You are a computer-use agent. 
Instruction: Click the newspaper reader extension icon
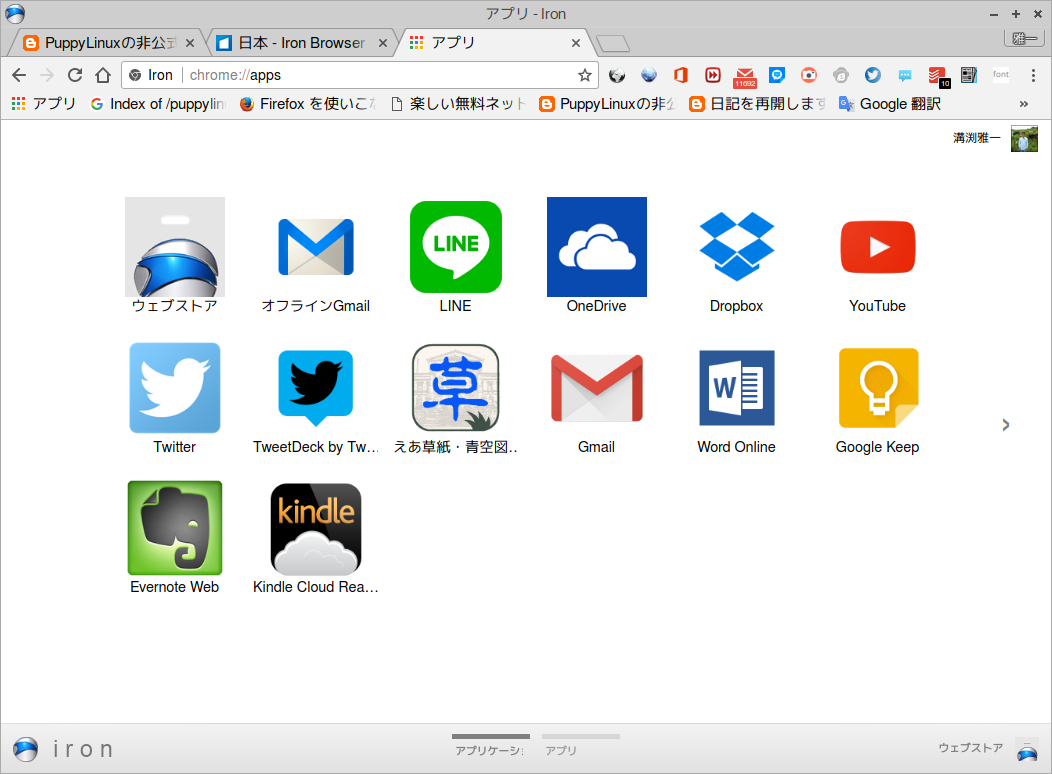[969, 75]
